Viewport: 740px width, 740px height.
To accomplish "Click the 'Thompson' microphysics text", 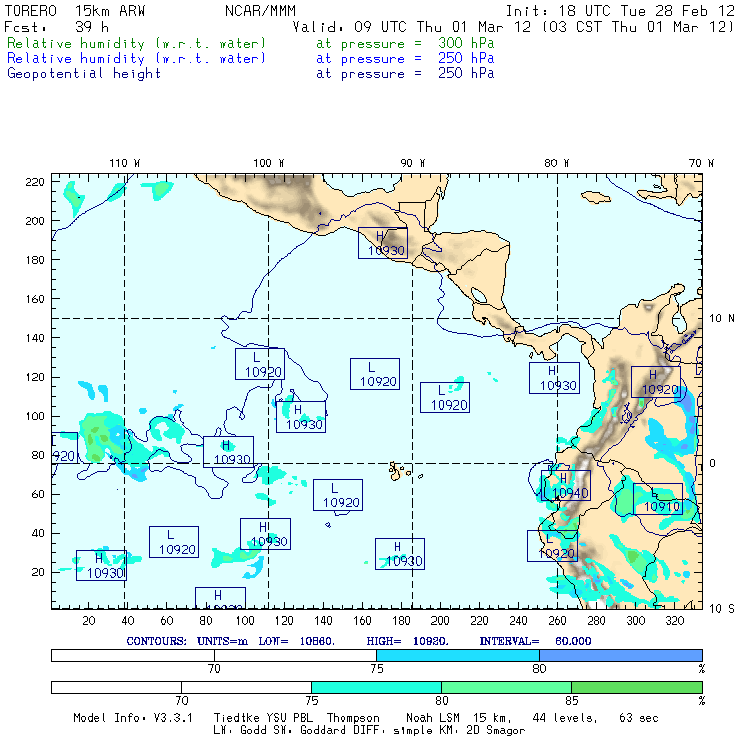I will point(353,718).
